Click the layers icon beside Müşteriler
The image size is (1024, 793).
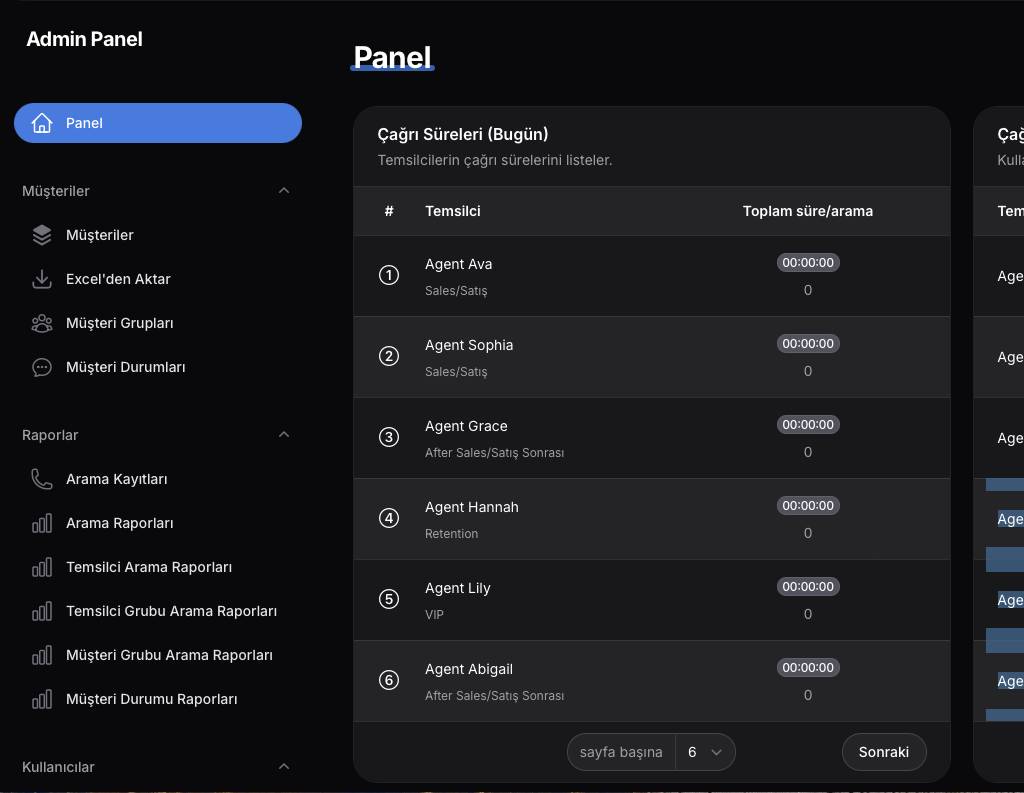click(x=42, y=235)
